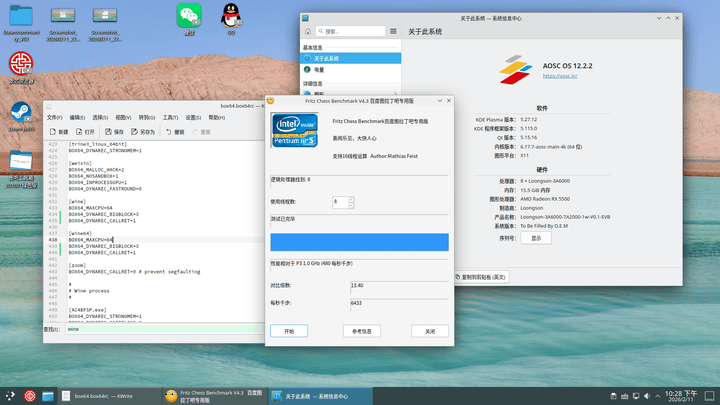Click the 保存 (Save) toolbar icon in KWrite
Image resolution: width=720 pixels, height=405 pixels.
[114, 131]
